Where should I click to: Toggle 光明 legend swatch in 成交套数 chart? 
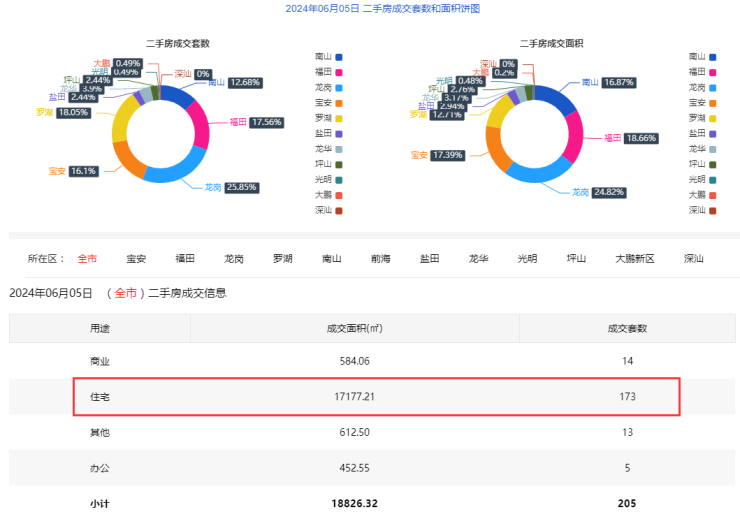(x=339, y=180)
